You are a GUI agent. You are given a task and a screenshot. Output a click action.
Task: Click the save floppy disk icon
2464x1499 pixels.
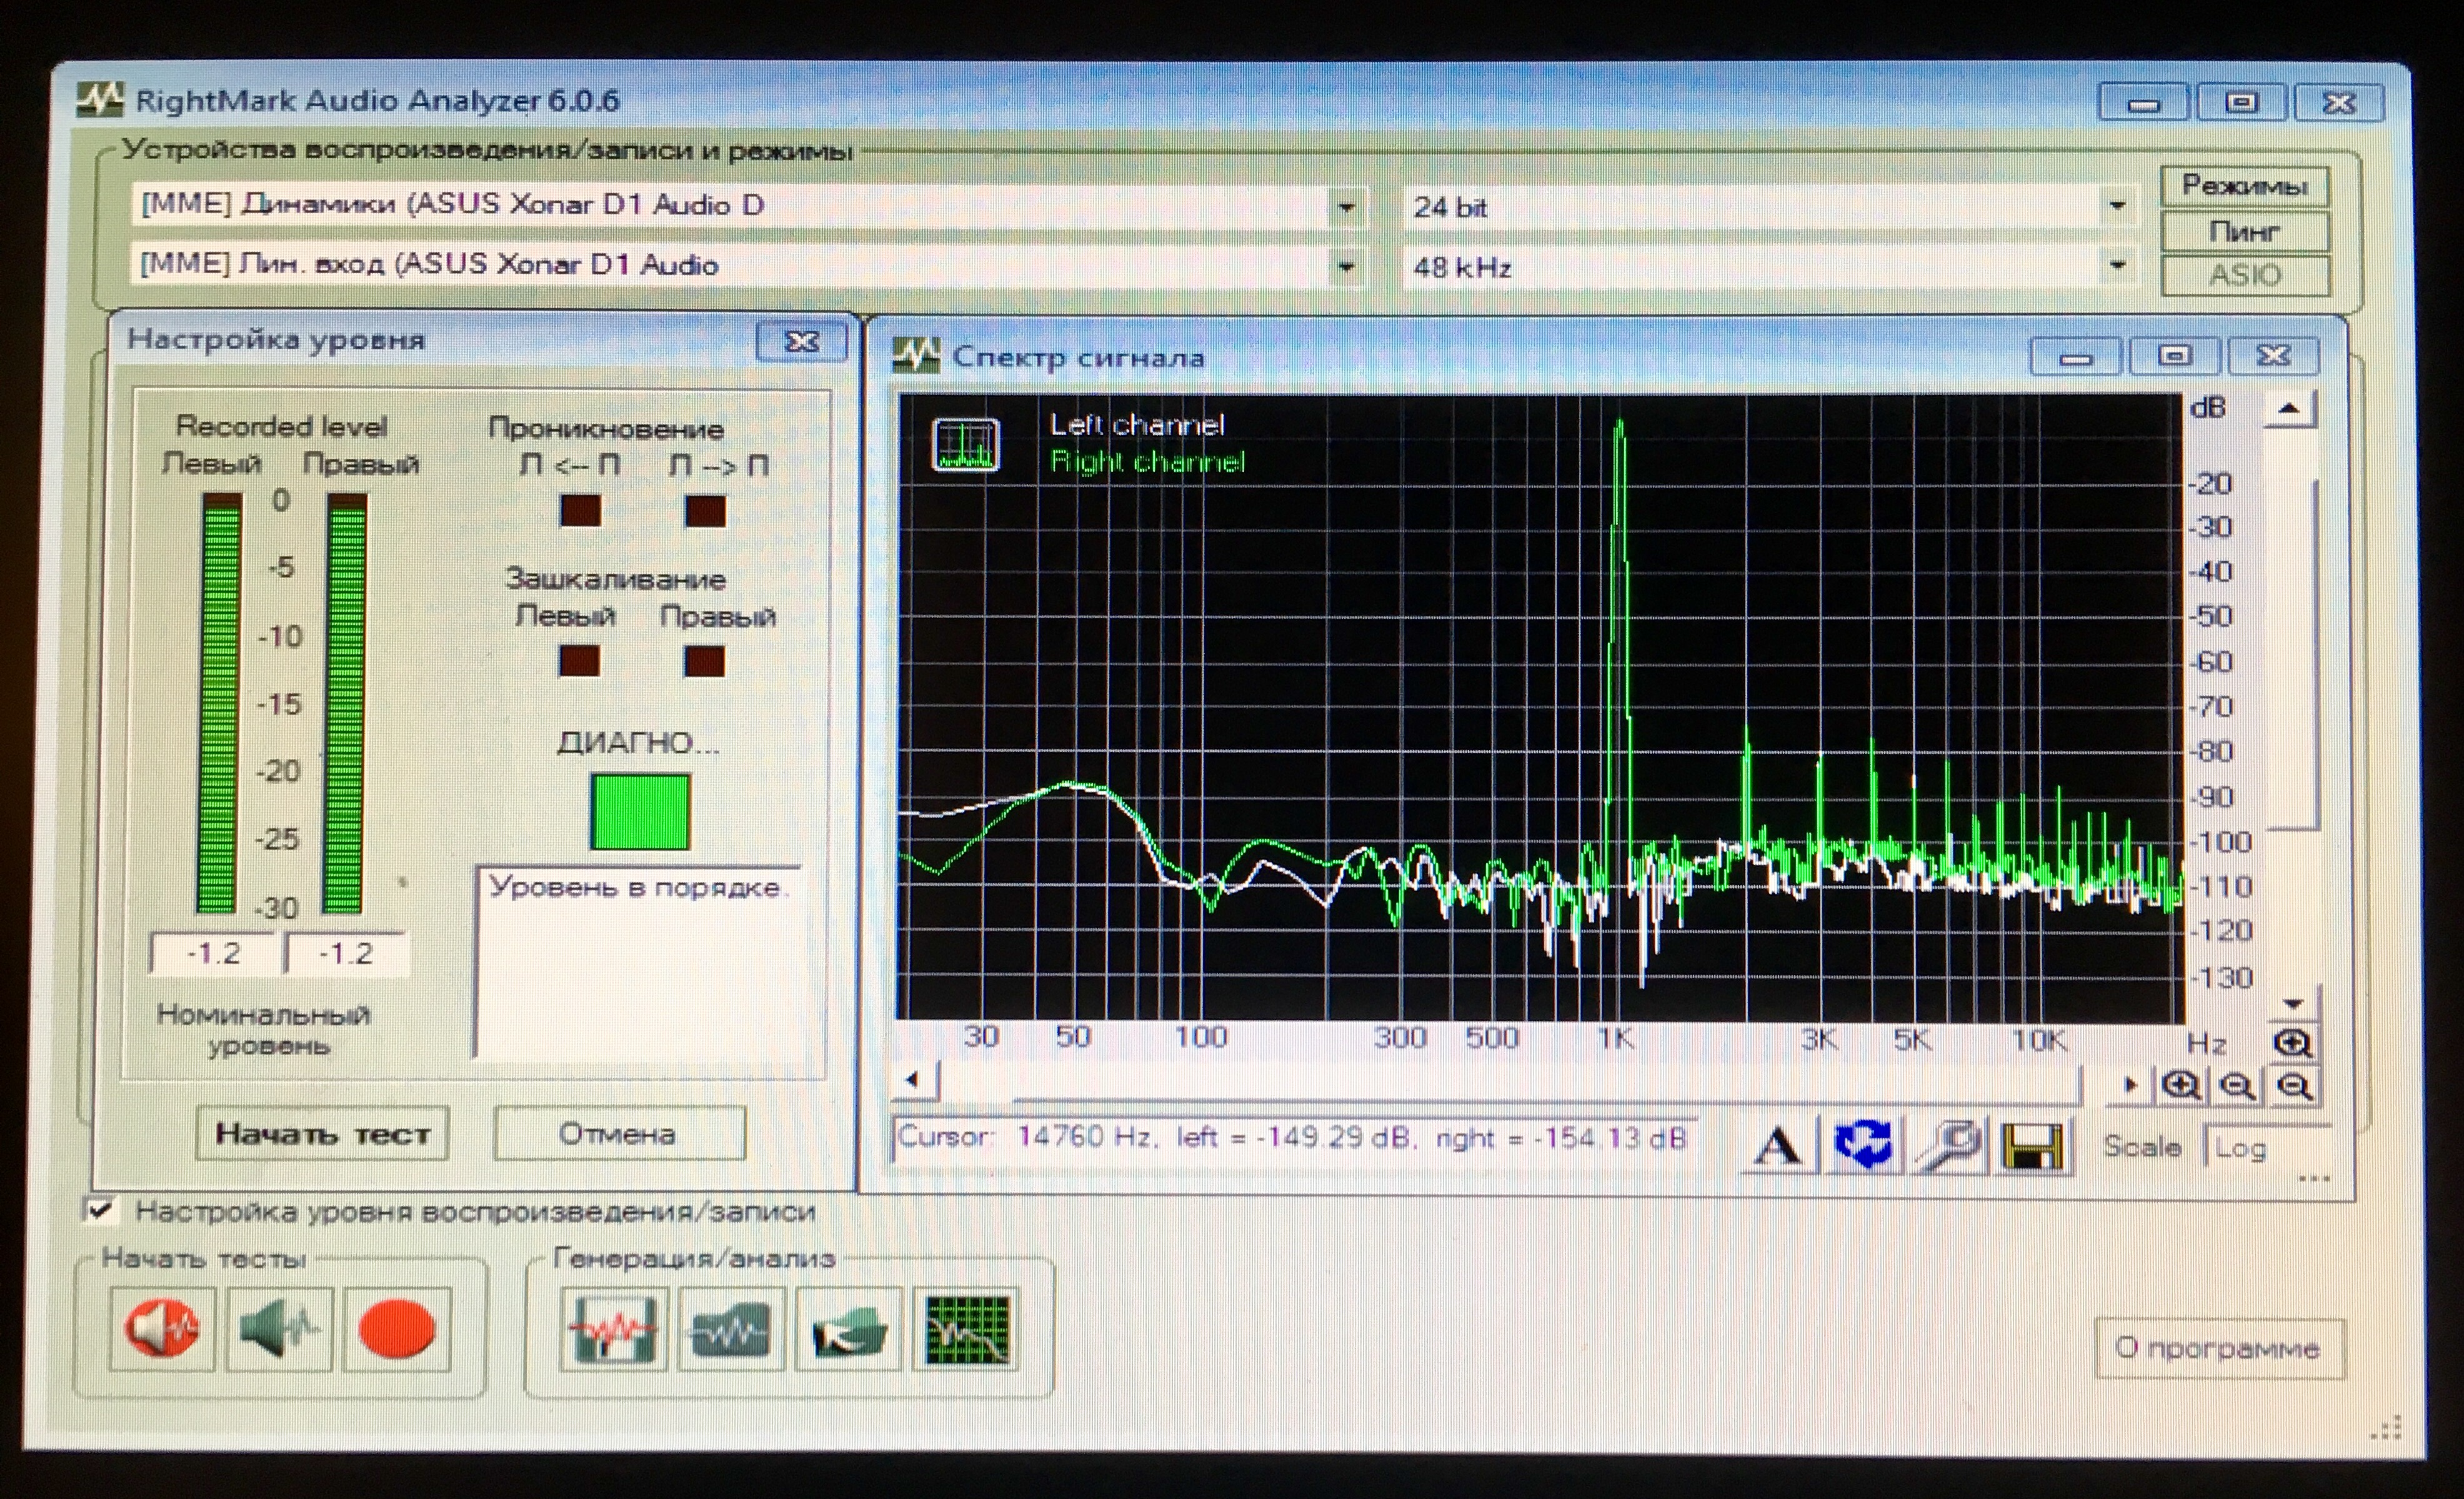[x=2031, y=1146]
